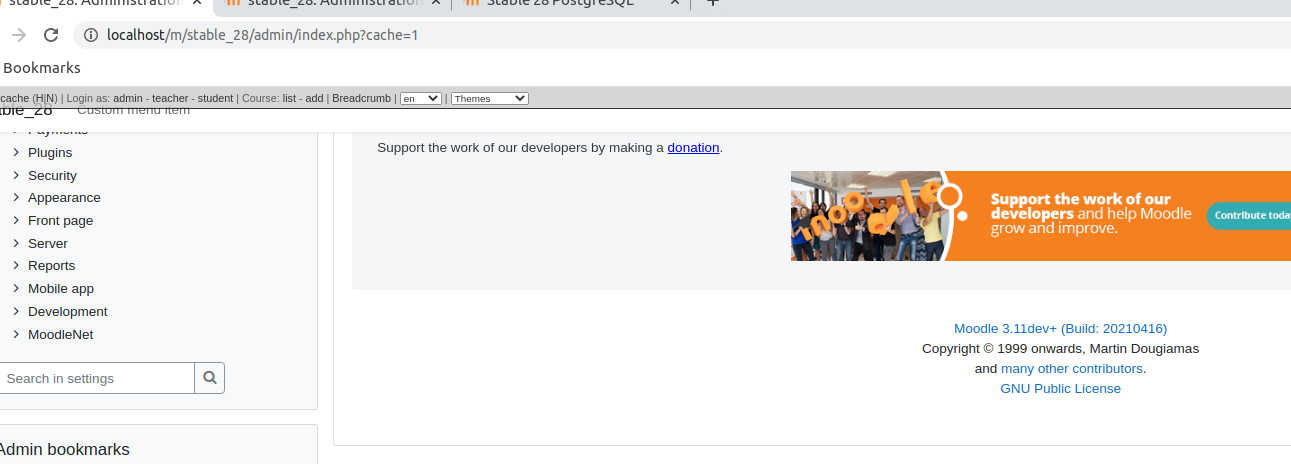Click the search magnifier button in settings

[x=210, y=378]
